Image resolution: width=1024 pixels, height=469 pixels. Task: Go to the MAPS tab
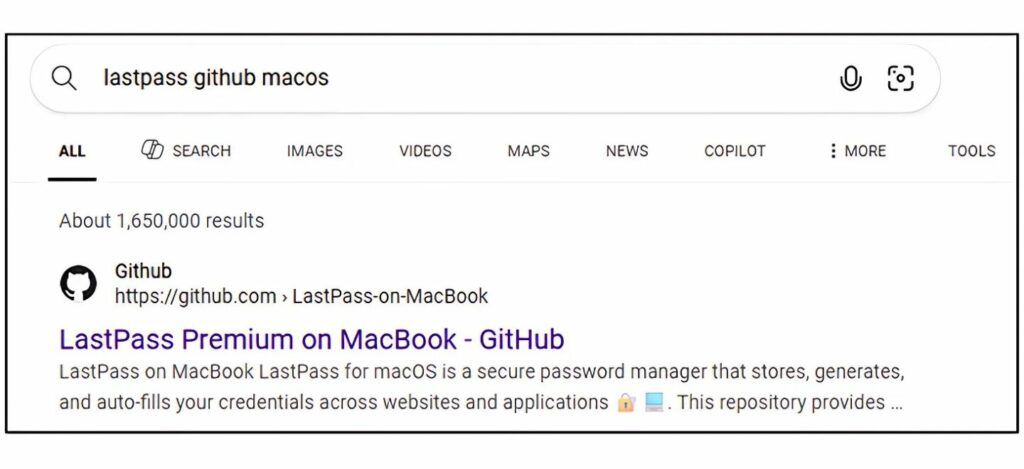[528, 151]
